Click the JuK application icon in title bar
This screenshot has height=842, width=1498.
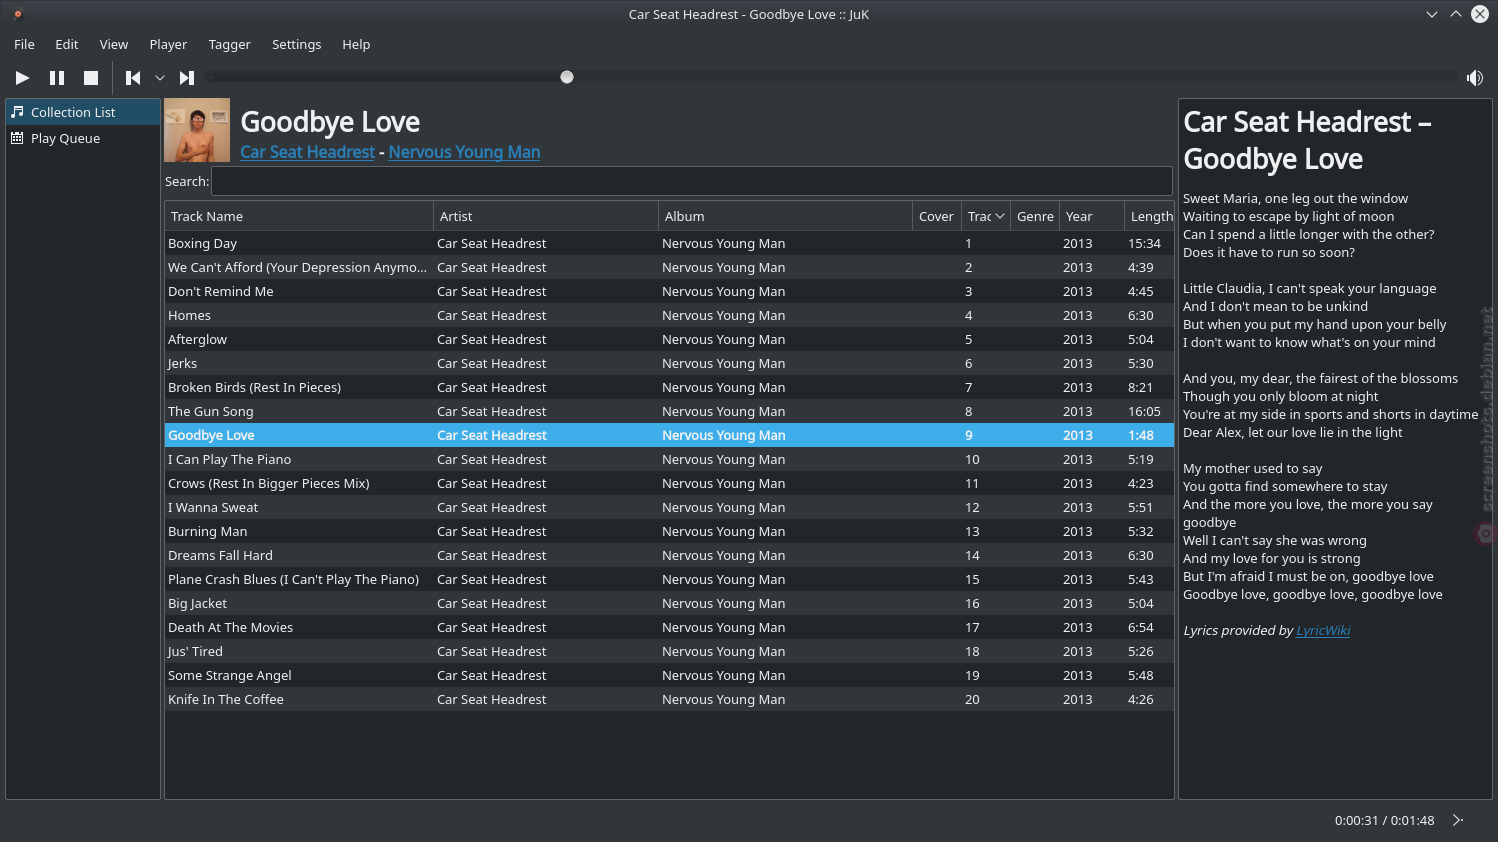[18, 14]
